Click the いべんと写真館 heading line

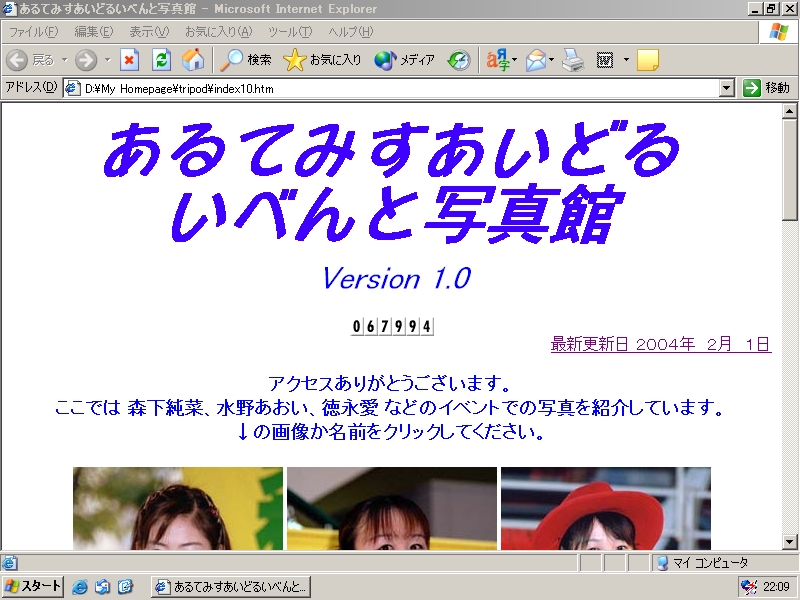pyautogui.click(x=397, y=215)
